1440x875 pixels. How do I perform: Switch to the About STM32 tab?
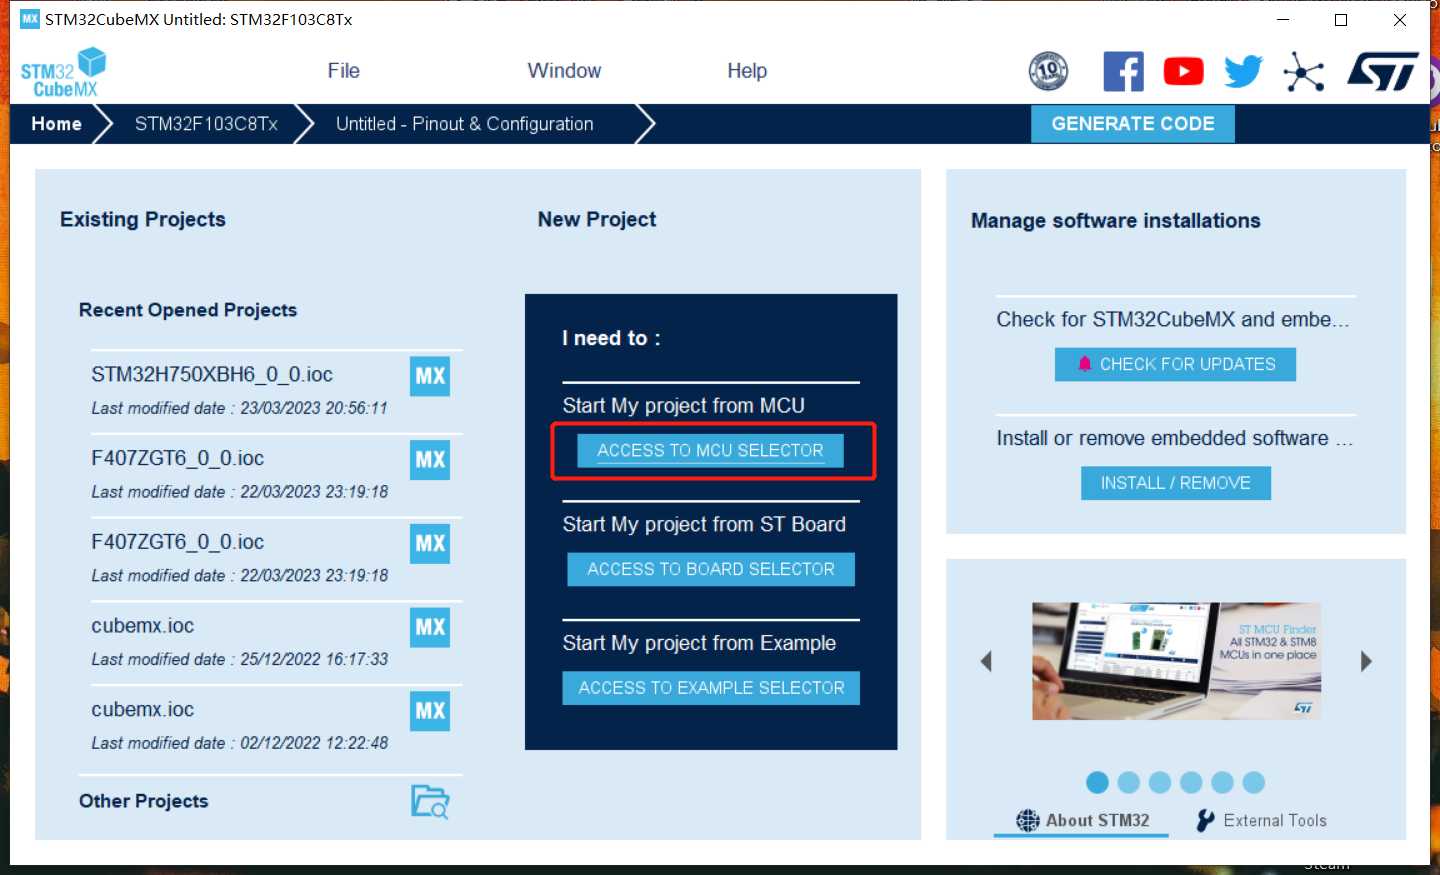pyautogui.click(x=1081, y=820)
